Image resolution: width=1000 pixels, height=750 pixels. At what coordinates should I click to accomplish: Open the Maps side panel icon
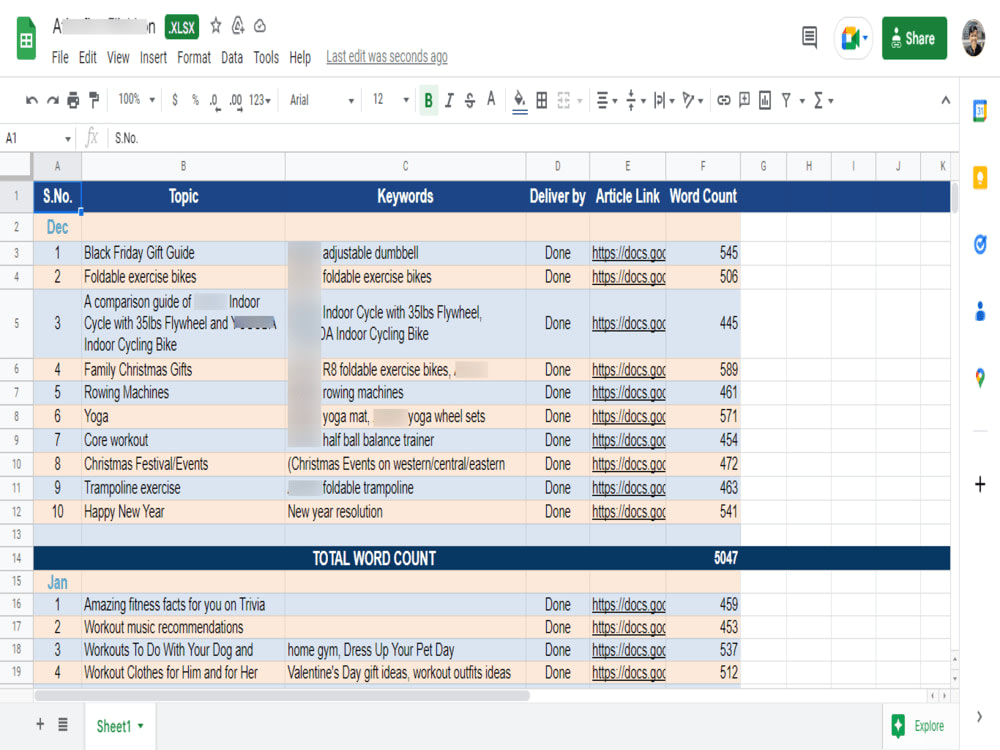point(980,378)
